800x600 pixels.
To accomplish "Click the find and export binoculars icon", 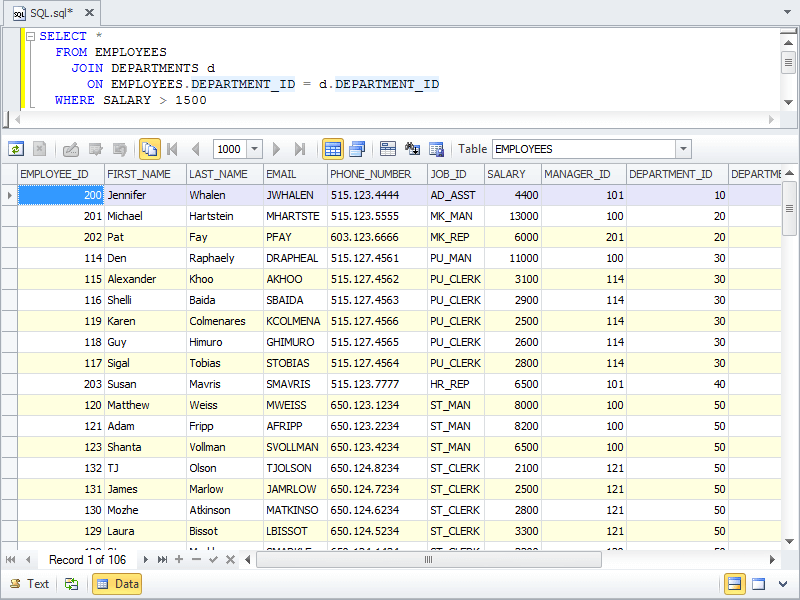I will [x=412, y=149].
